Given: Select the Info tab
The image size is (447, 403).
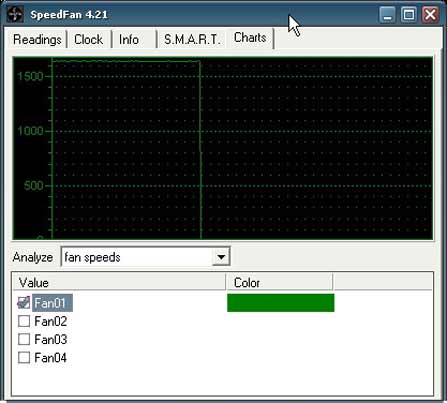Looking at the screenshot, I should click(134, 39).
